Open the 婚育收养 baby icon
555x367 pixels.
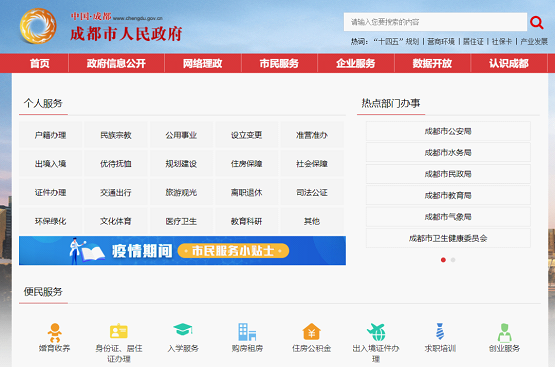point(55,333)
